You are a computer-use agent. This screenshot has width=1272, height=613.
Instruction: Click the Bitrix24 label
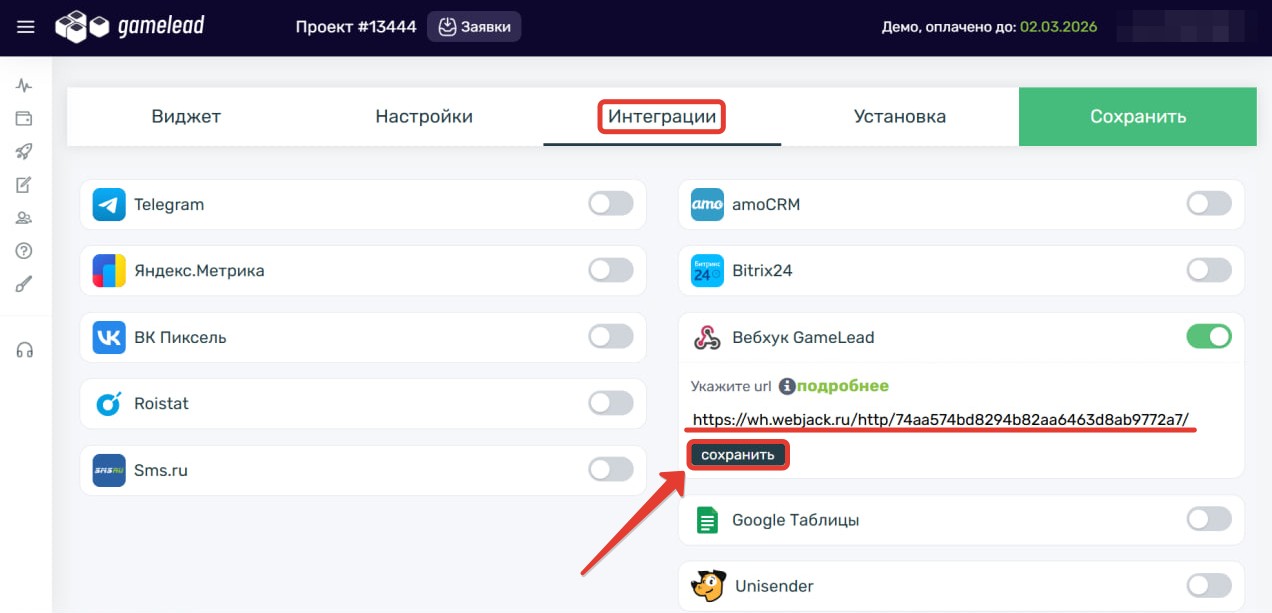[x=762, y=271]
